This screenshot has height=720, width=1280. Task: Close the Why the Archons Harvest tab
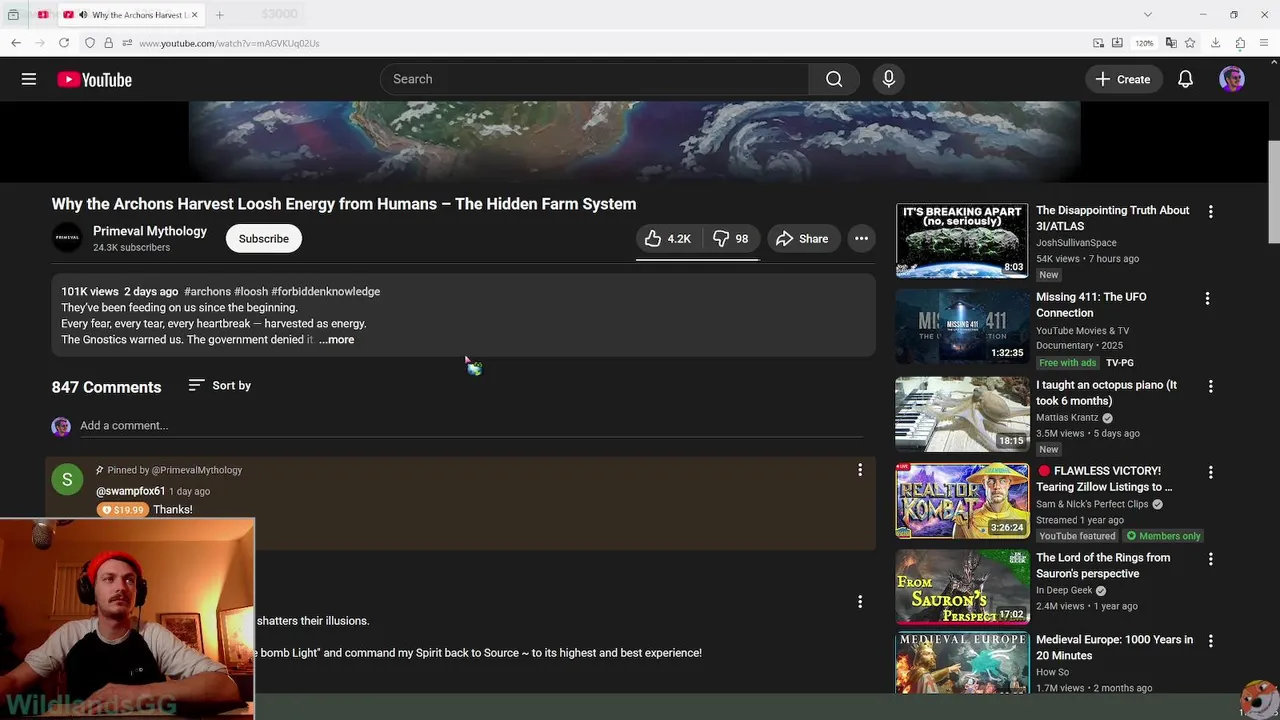194,15
